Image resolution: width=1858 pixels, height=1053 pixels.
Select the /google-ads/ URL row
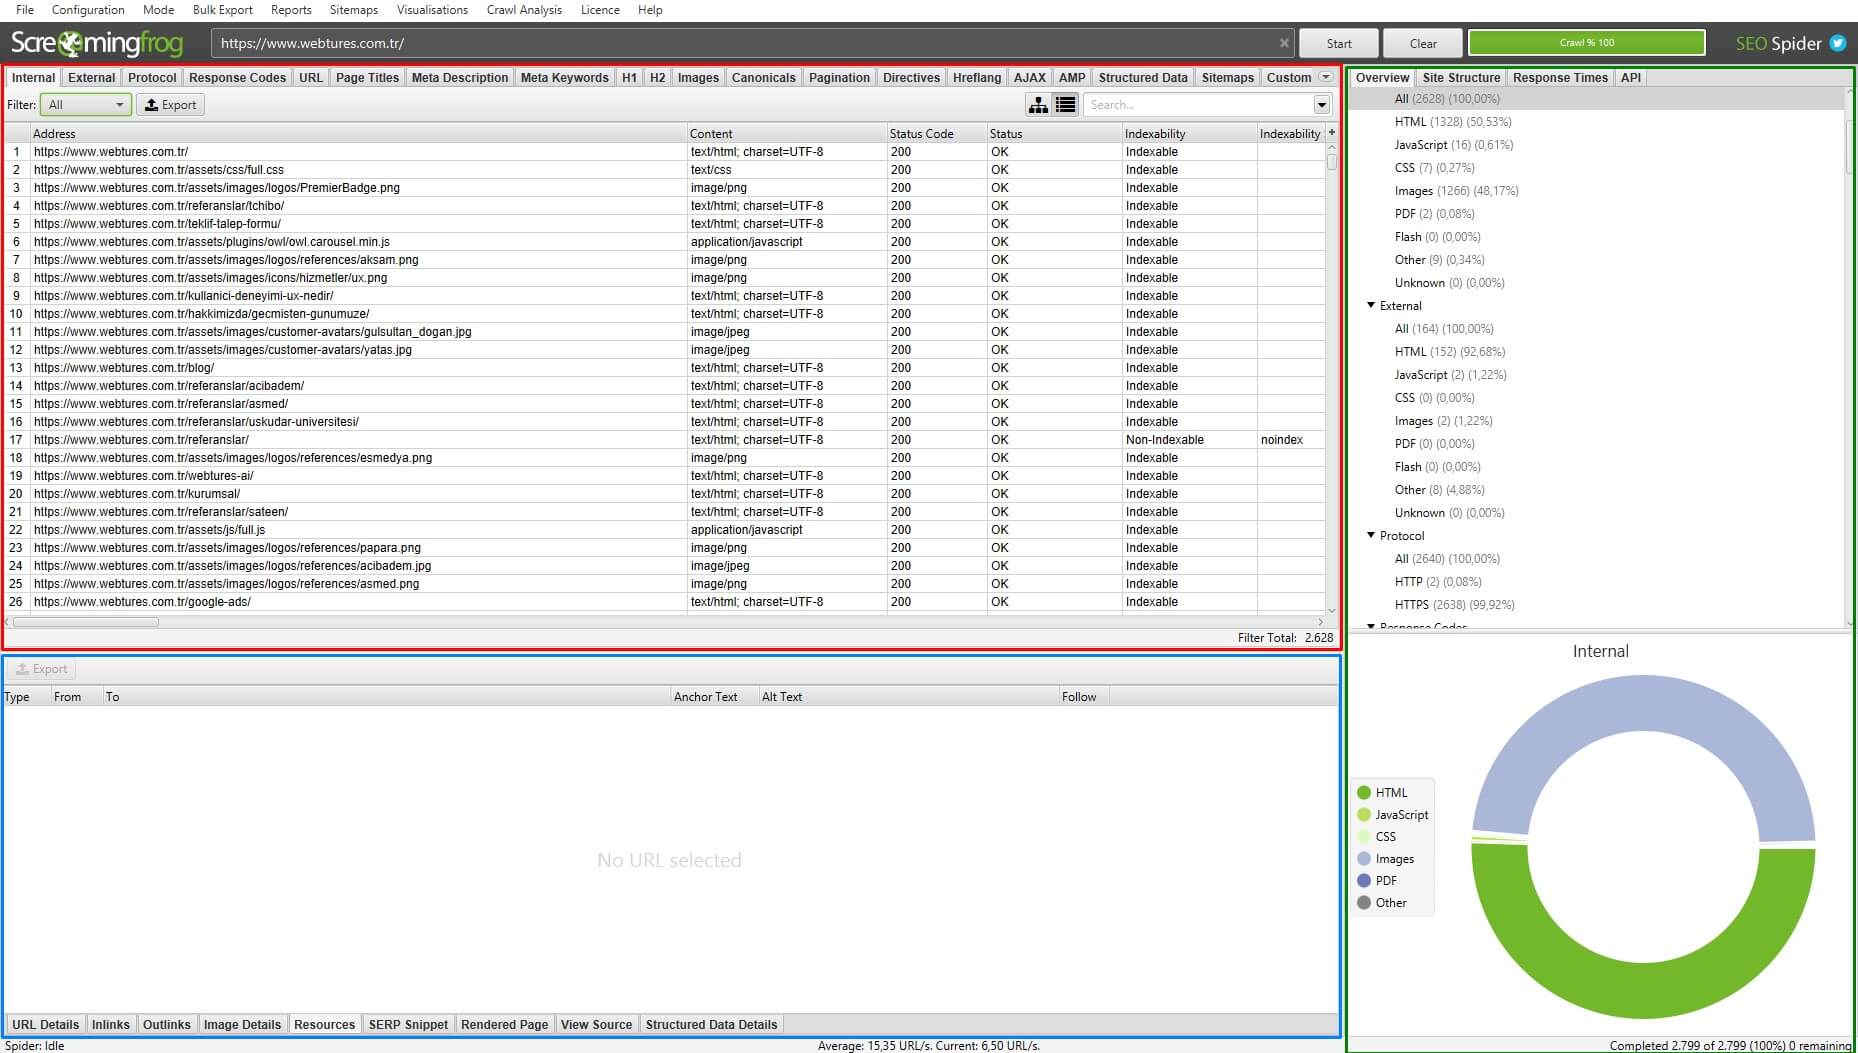coord(666,602)
